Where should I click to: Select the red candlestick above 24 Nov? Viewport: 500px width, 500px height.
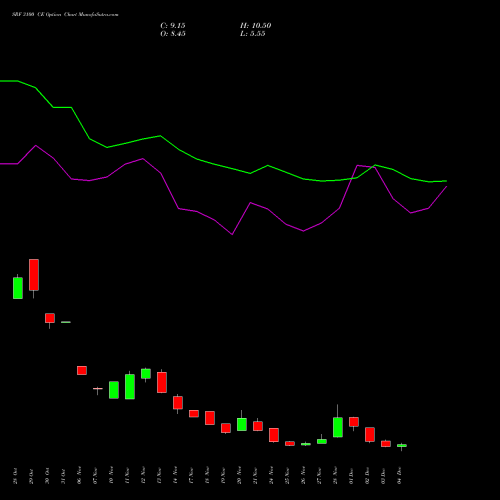(274, 435)
